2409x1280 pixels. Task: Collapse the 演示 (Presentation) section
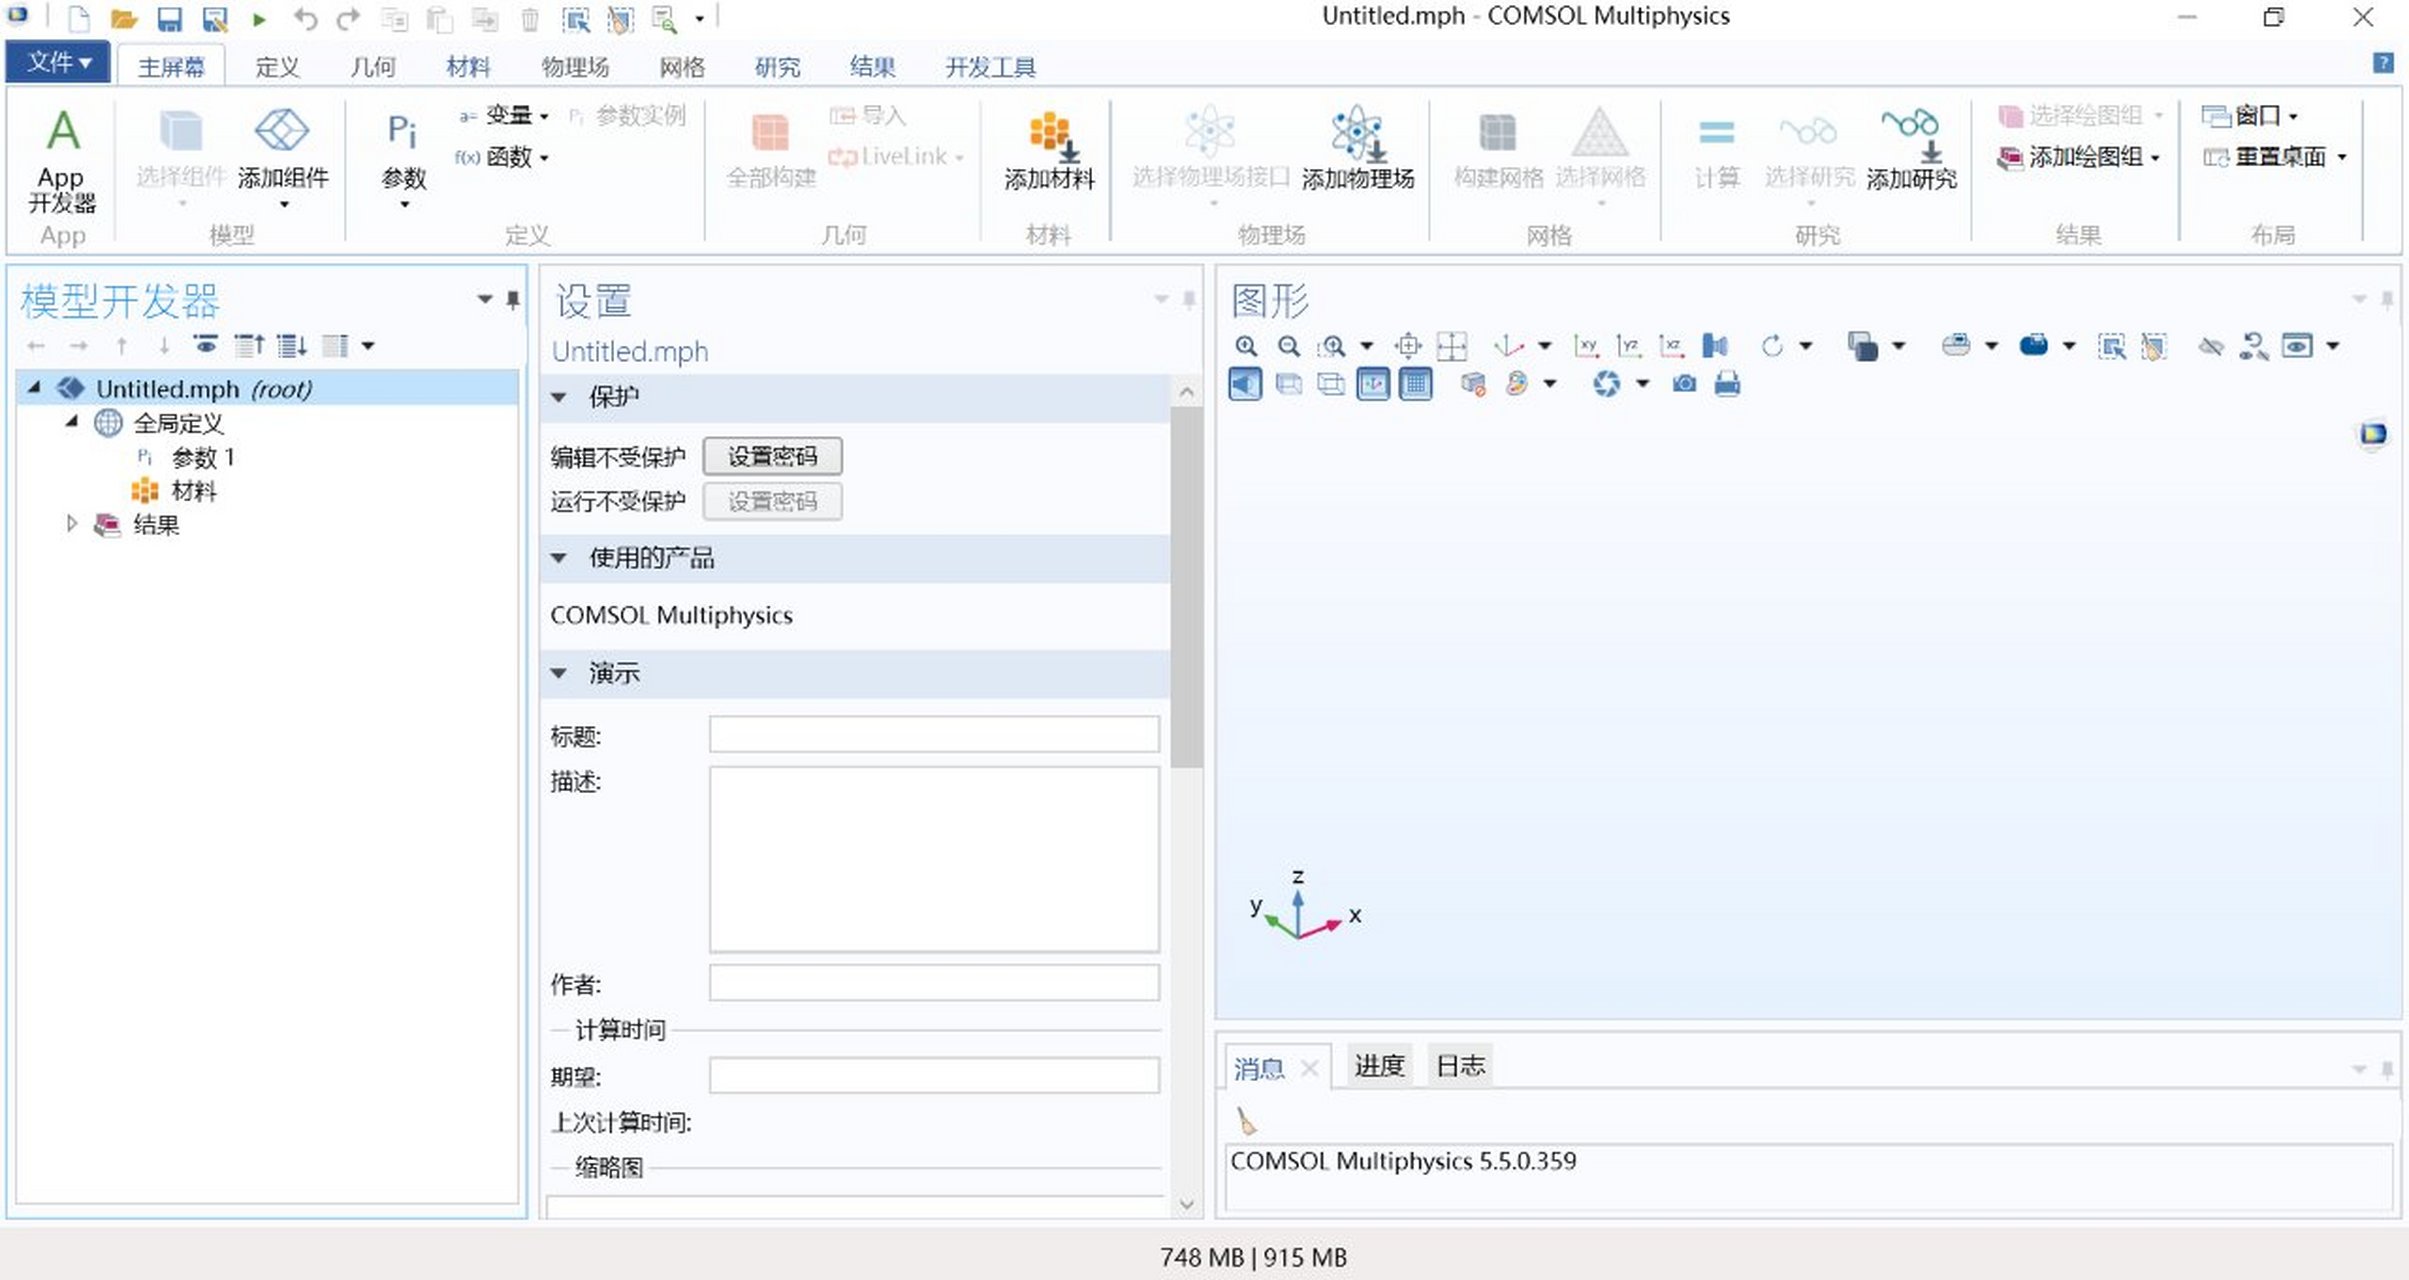(559, 673)
